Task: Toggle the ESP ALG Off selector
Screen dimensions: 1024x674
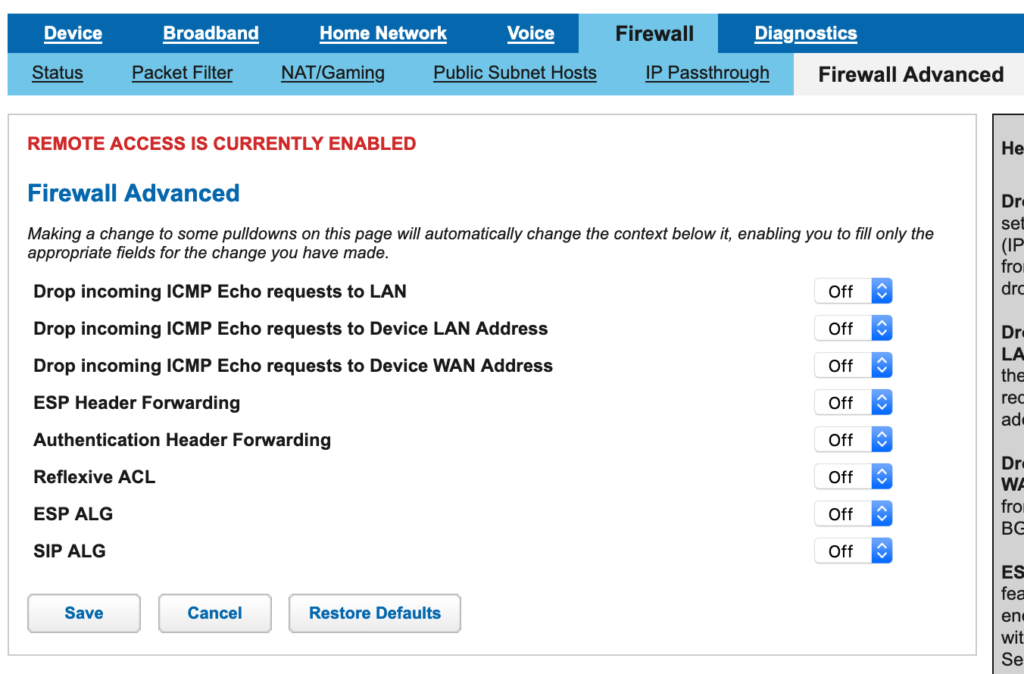Action: click(x=853, y=514)
